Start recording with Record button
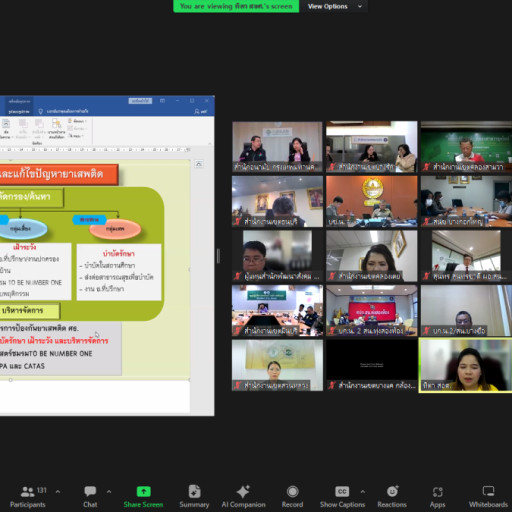This screenshot has height=512, width=512. (x=292, y=497)
